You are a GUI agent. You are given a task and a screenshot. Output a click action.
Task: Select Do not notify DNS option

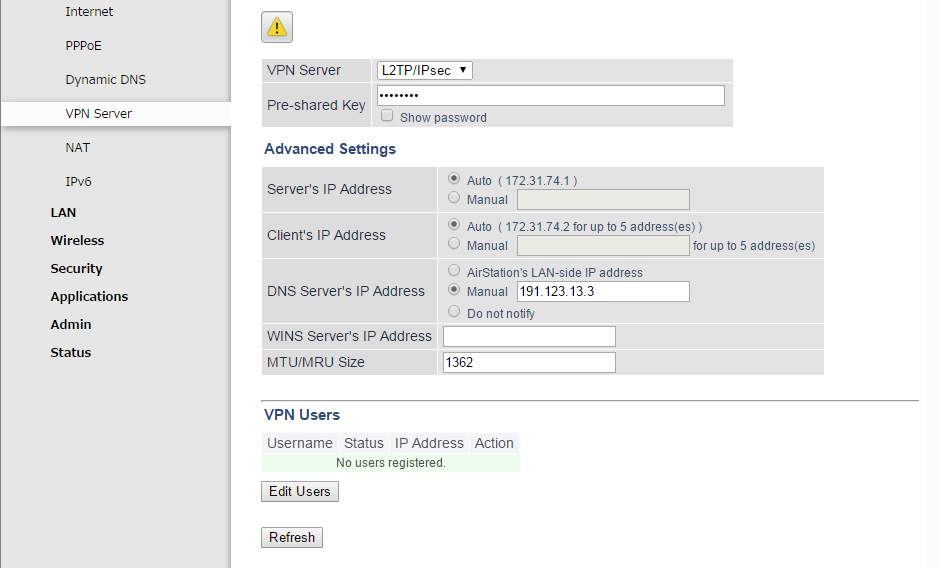coord(454,311)
